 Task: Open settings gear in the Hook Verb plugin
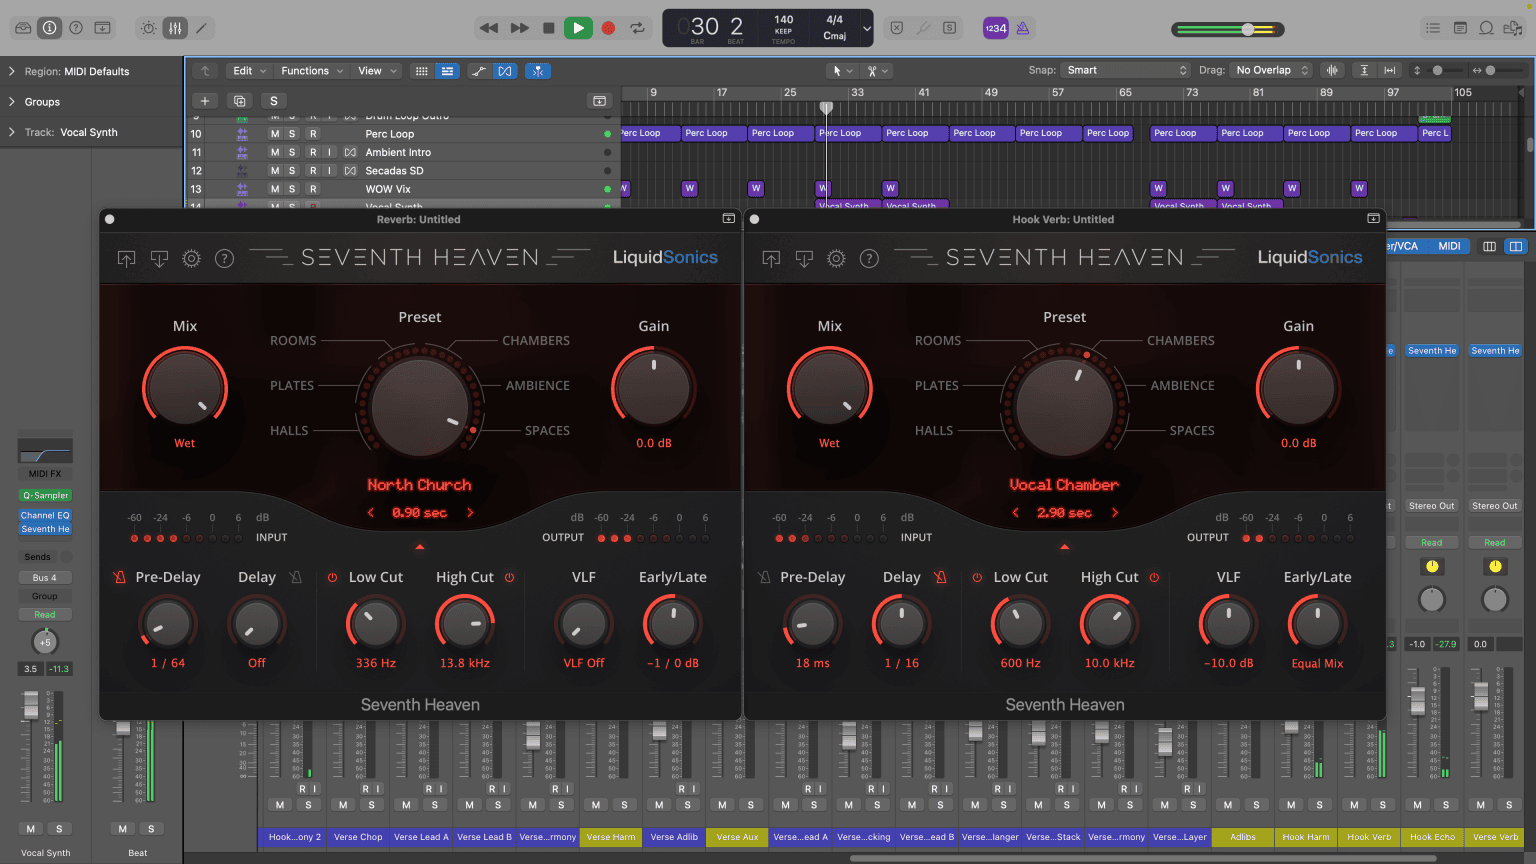[836, 257]
